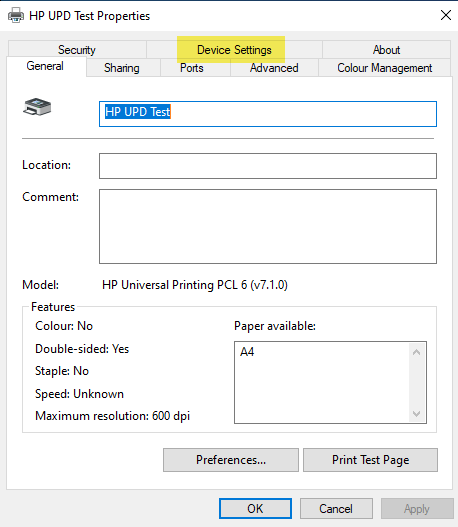The image size is (458, 527).
Task: Open the About tab
Action: (386, 50)
